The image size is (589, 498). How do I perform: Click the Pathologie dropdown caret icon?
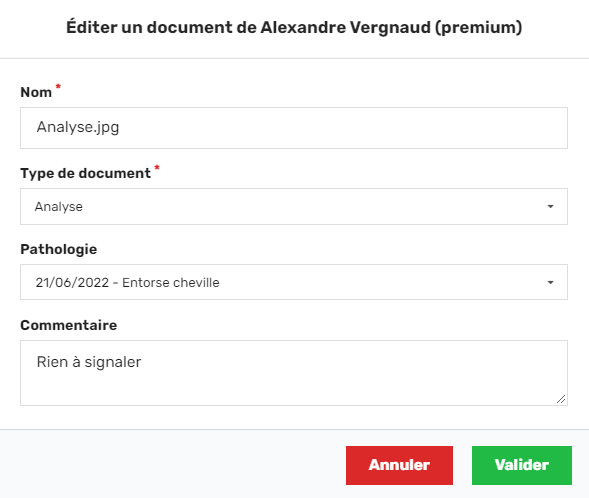(550, 282)
